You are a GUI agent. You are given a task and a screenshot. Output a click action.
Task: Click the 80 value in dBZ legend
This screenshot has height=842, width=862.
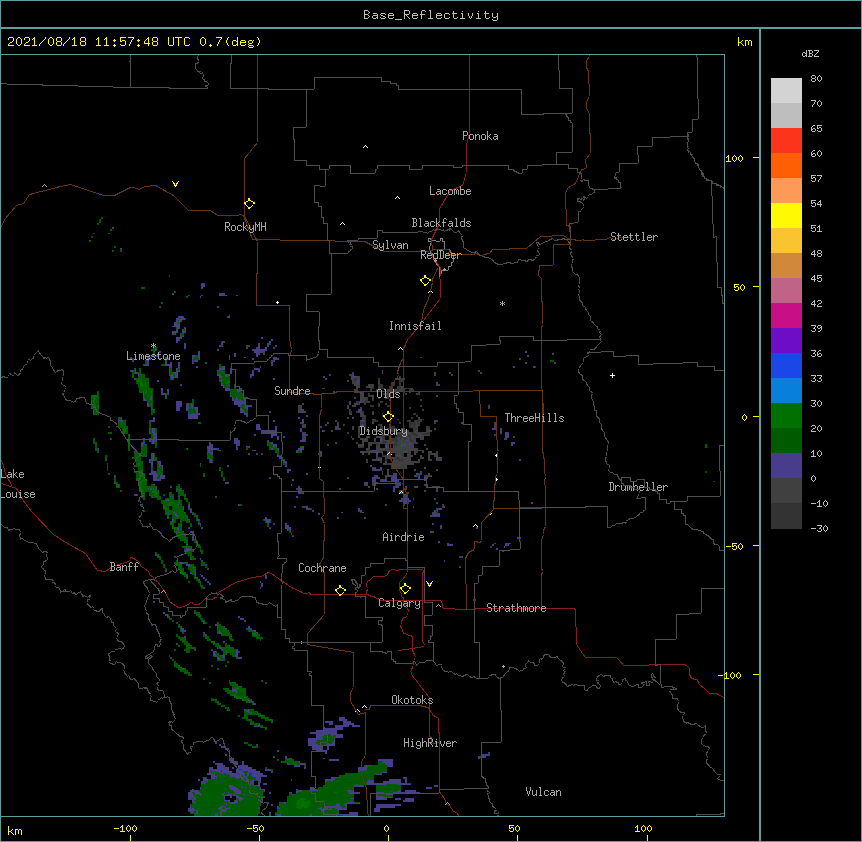[x=816, y=79]
